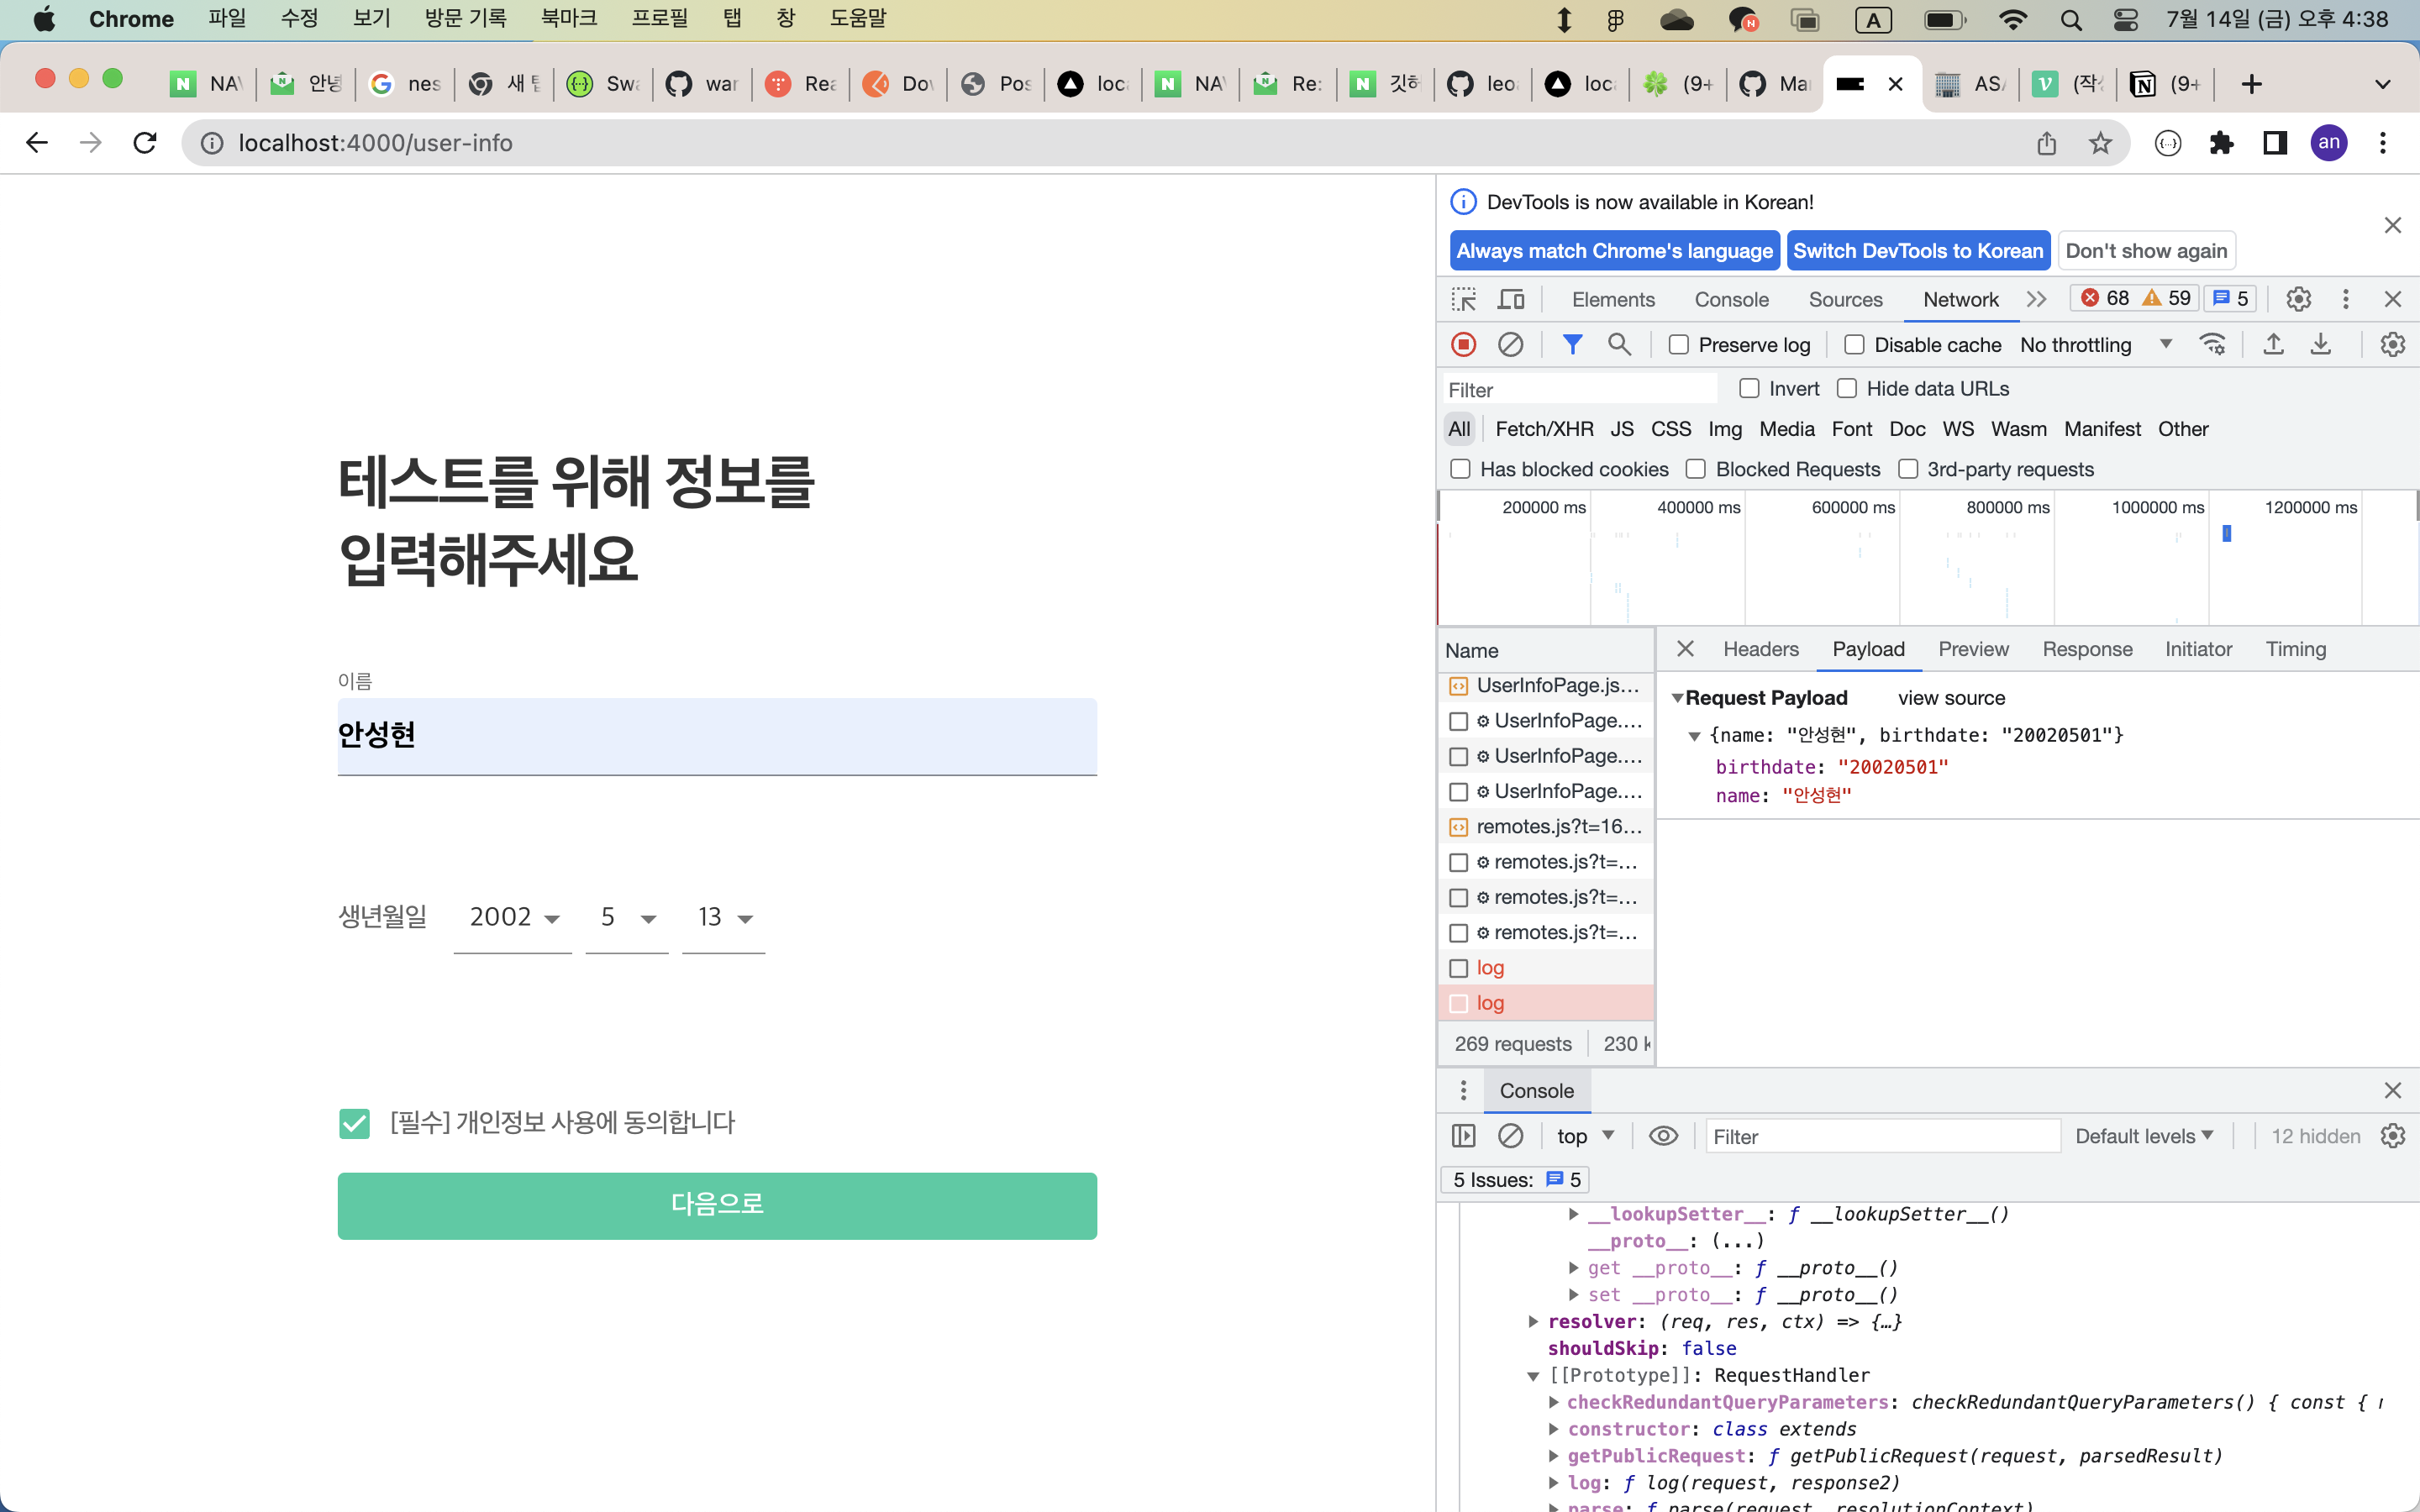Share the page from address bar
Viewport: 2420px width, 1512px height.
(x=2047, y=143)
